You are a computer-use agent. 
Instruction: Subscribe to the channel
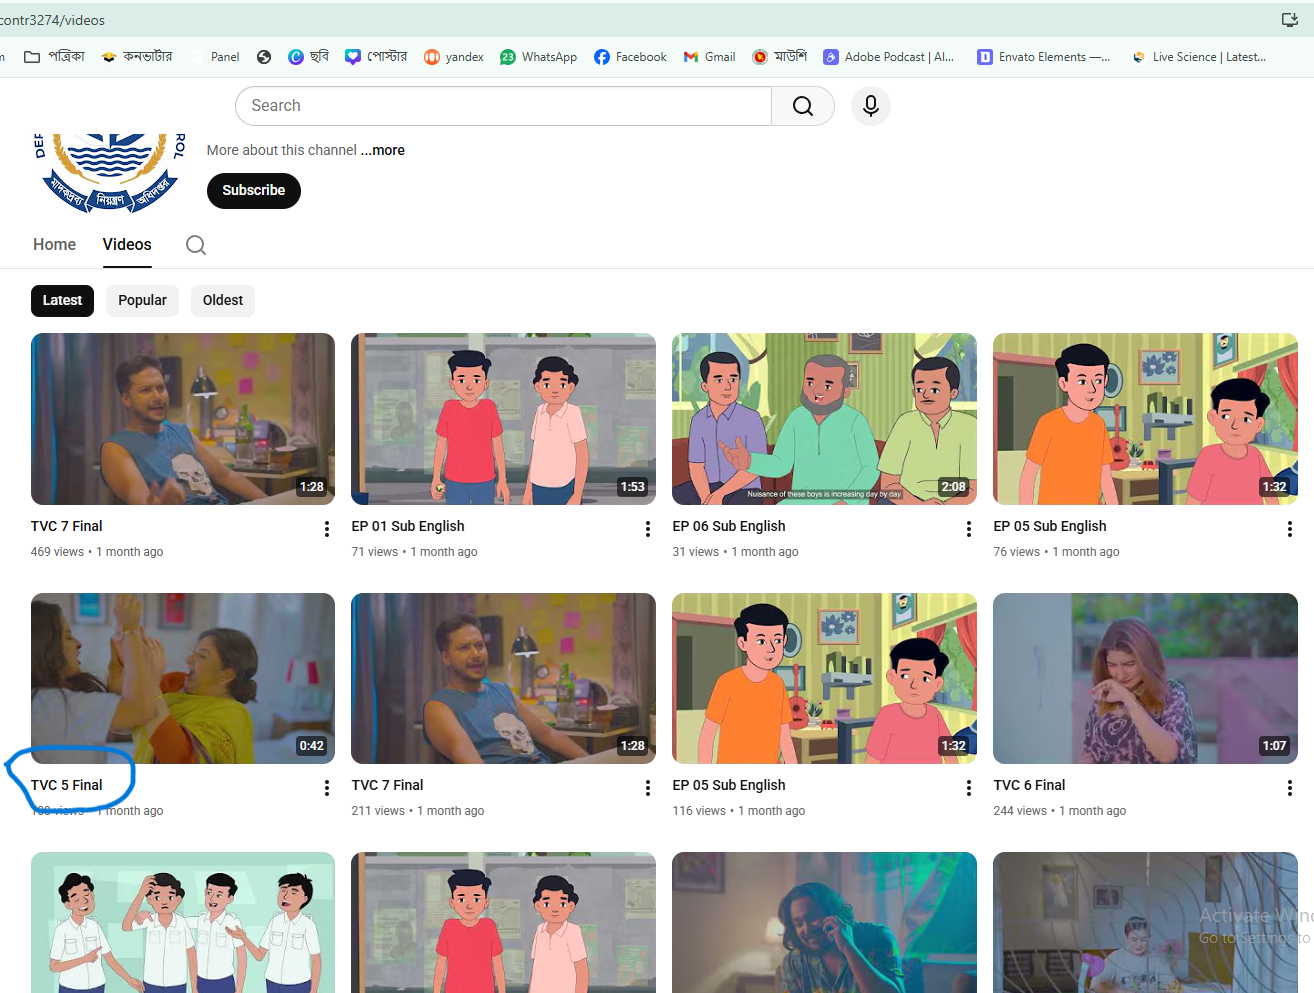(x=253, y=191)
